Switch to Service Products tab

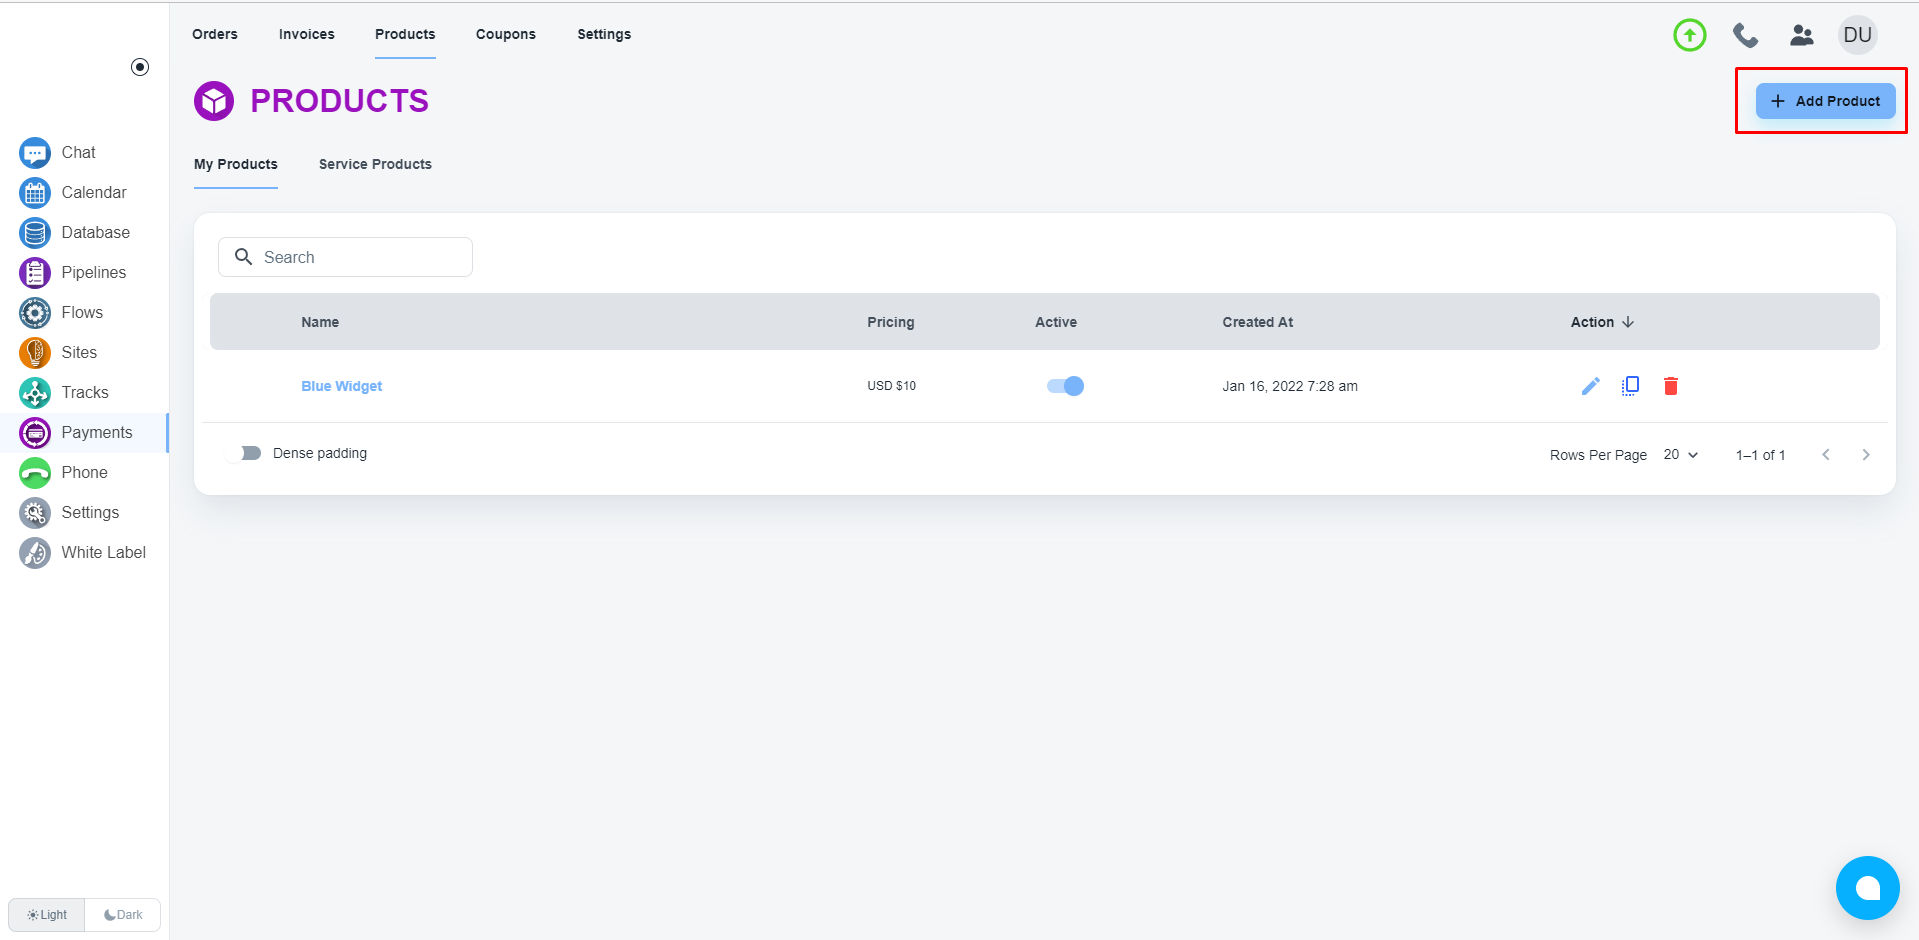click(x=375, y=164)
